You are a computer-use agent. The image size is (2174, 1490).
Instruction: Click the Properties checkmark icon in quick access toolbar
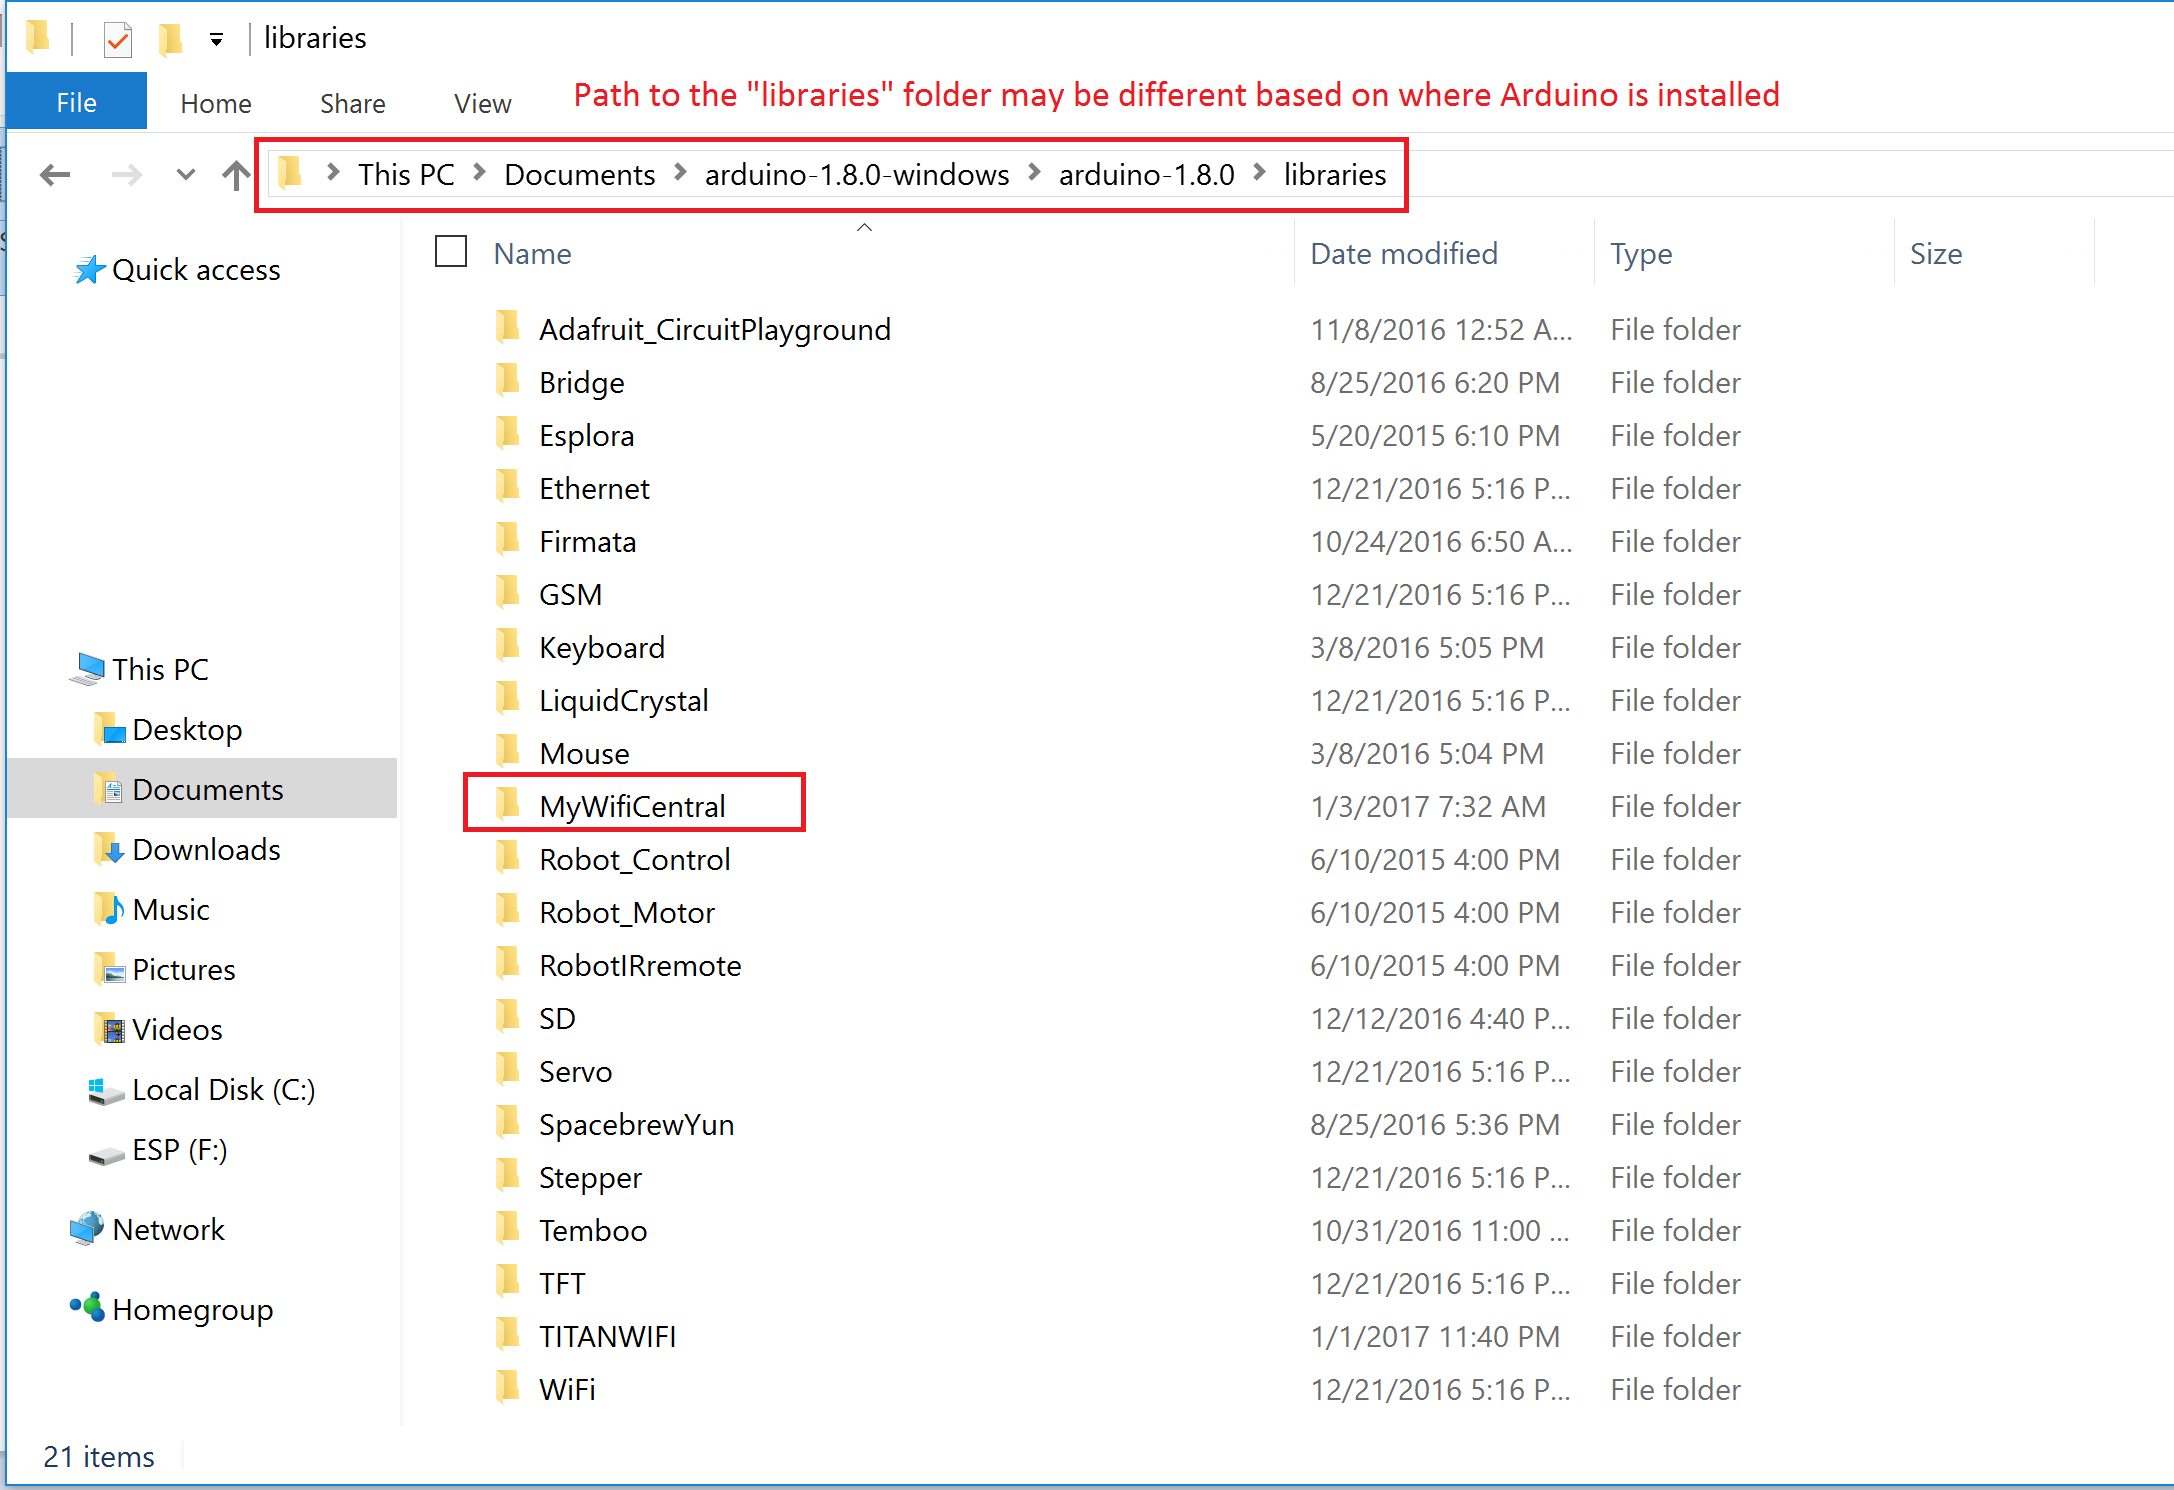117,38
